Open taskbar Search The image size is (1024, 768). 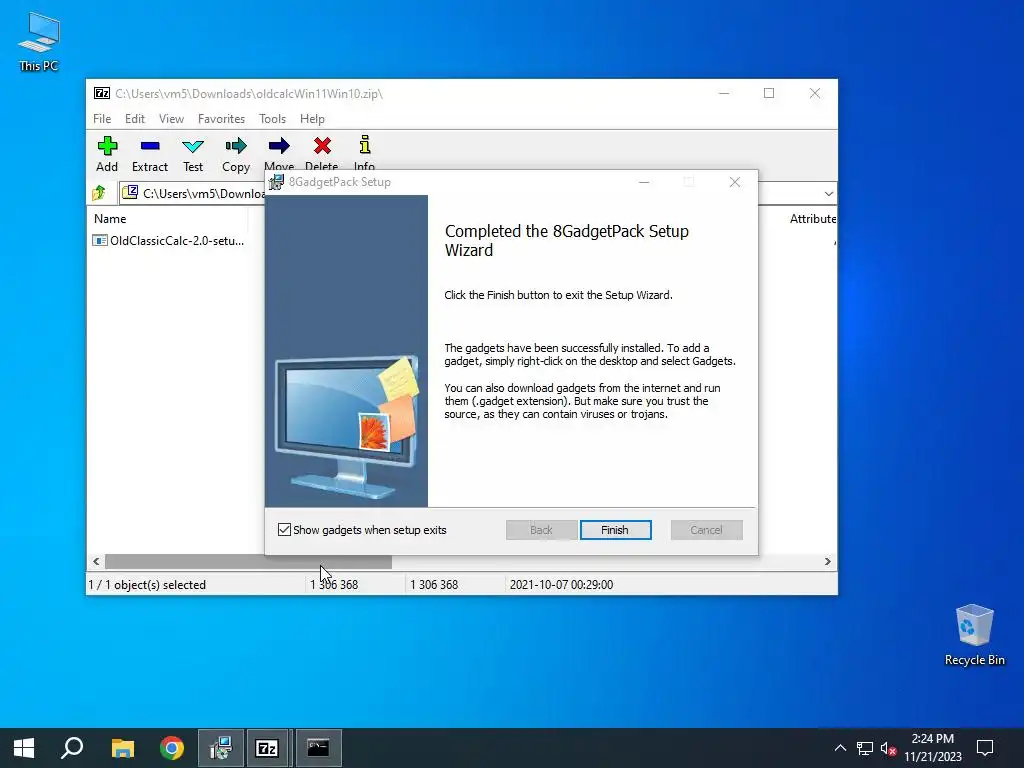tap(72, 748)
